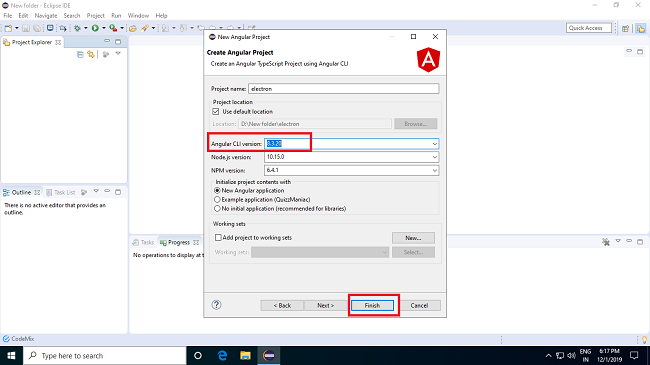The image size is (650, 365).
Task: Click the Windows Start button
Action: coord(11,355)
